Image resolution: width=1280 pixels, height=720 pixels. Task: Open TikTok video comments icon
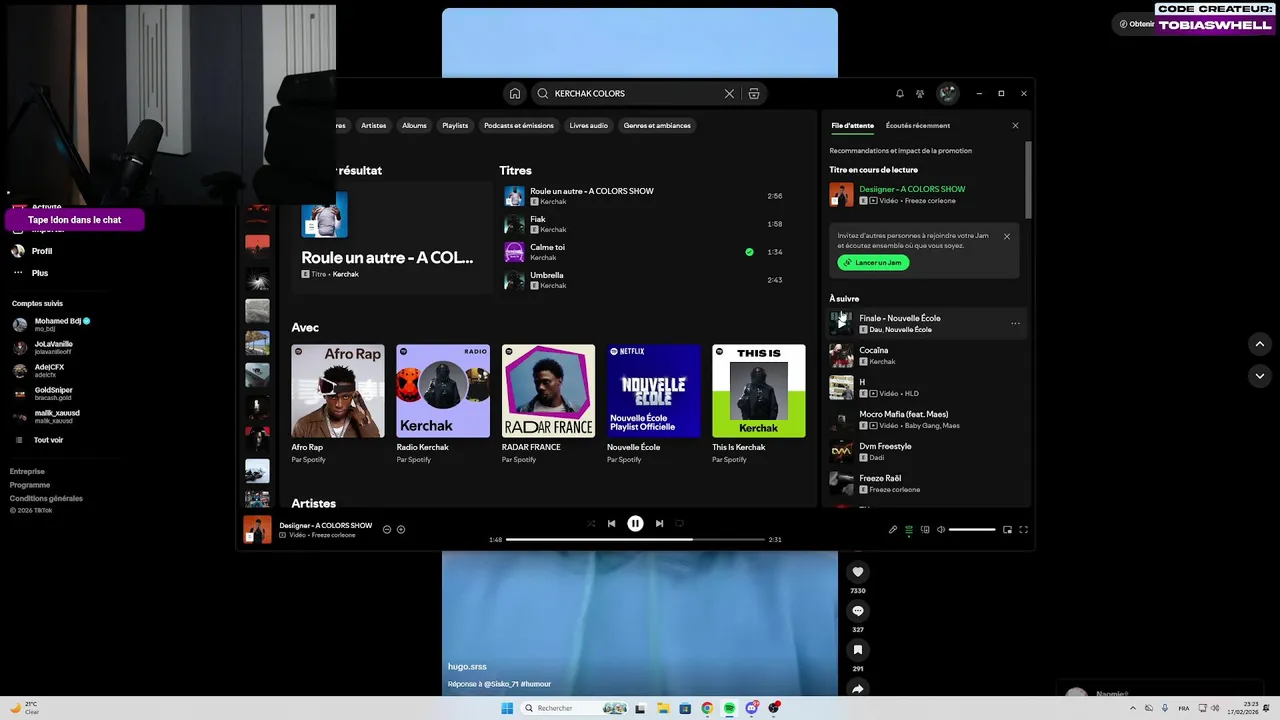857,611
